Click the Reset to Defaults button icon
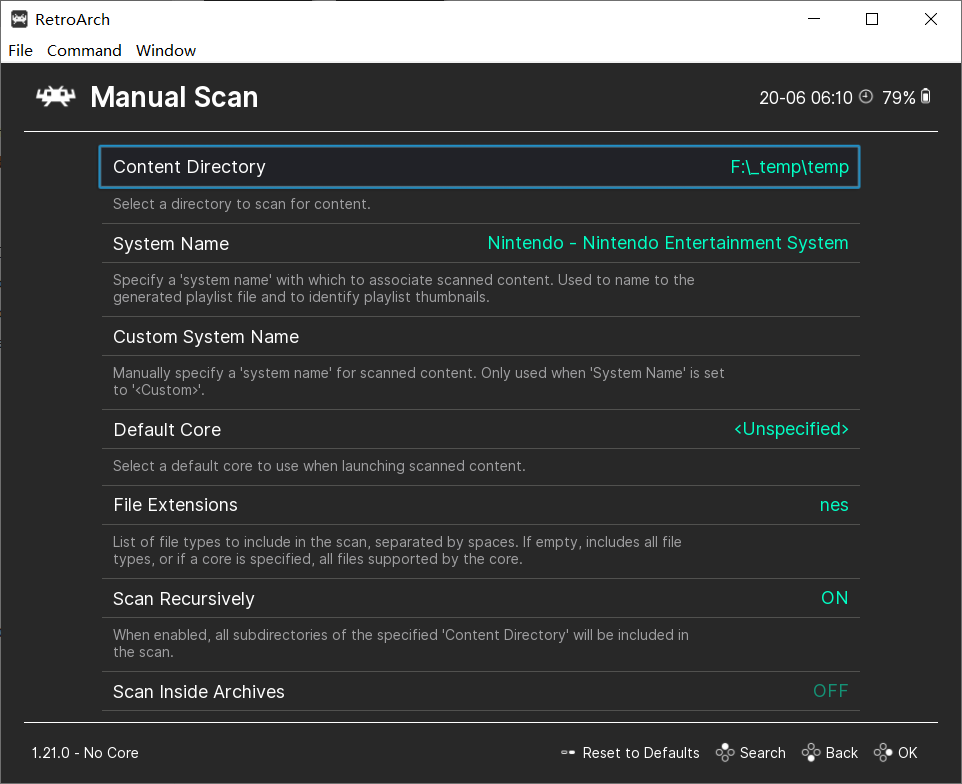The width and height of the screenshot is (962, 784). (x=568, y=753)
